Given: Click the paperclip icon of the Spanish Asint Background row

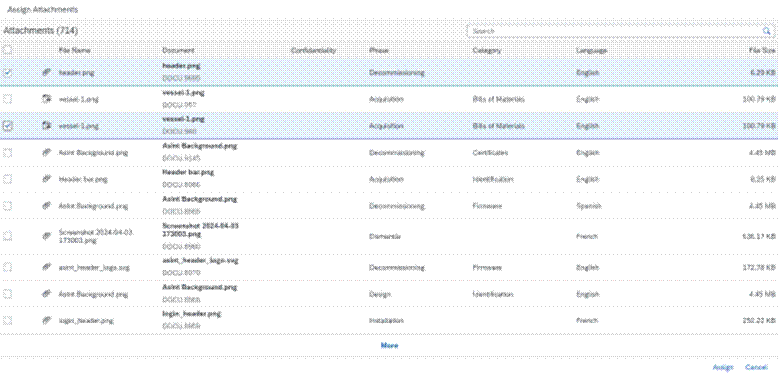Looking at the screenshot, I should [47, 205].
